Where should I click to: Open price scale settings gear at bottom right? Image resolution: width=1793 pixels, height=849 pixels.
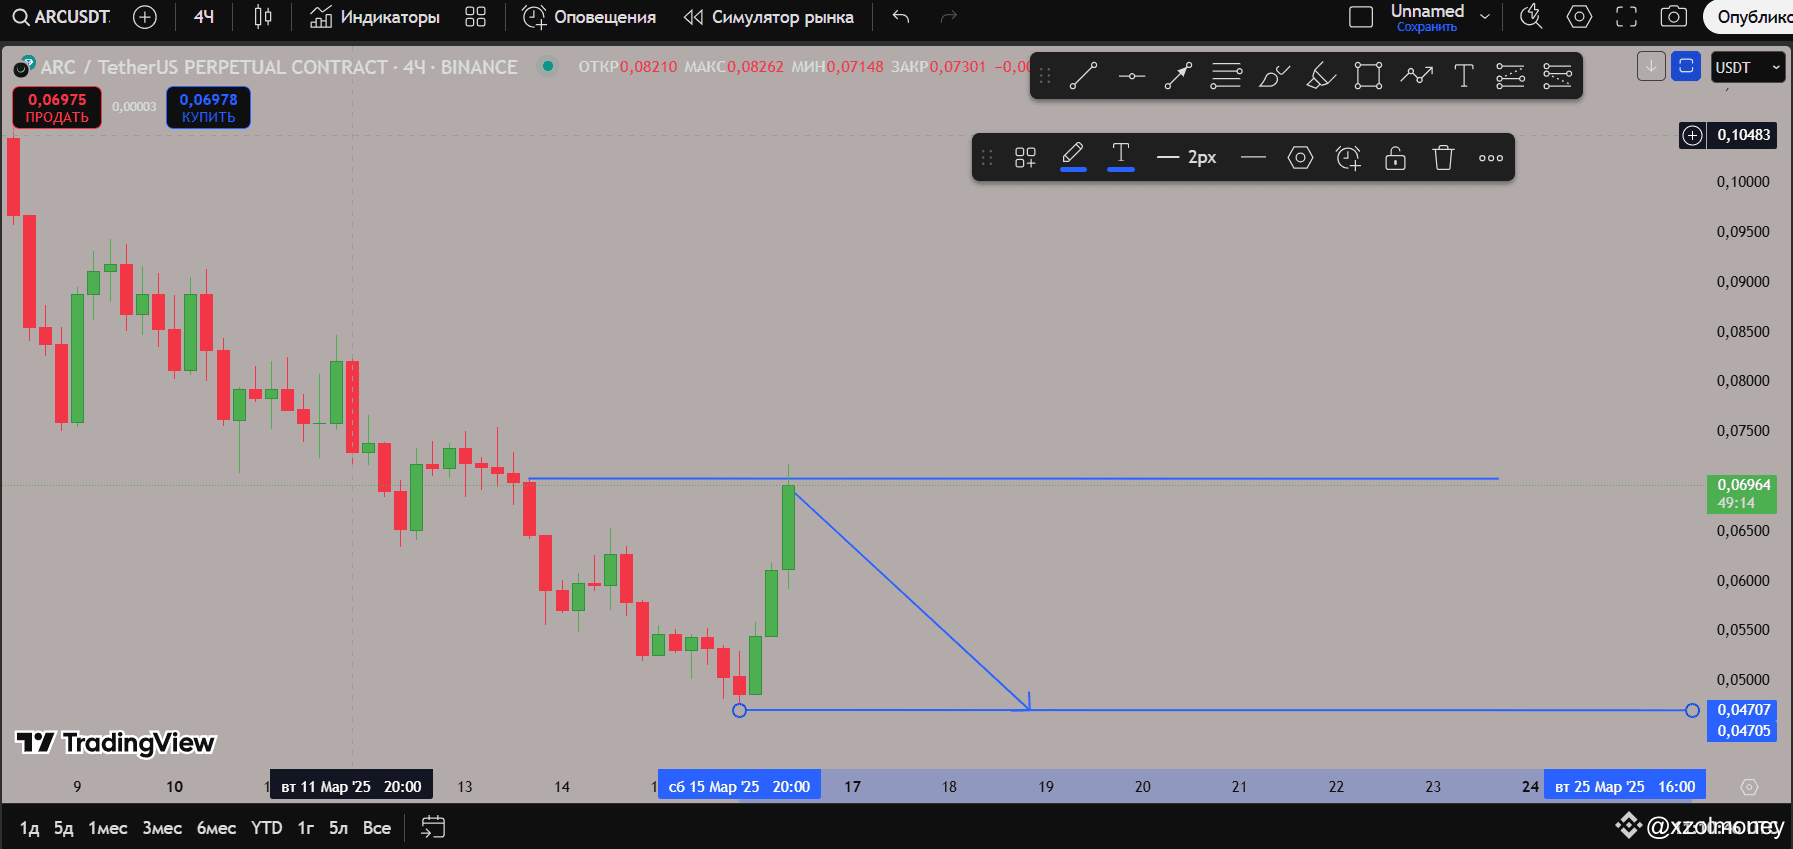tap(1749, 787)
